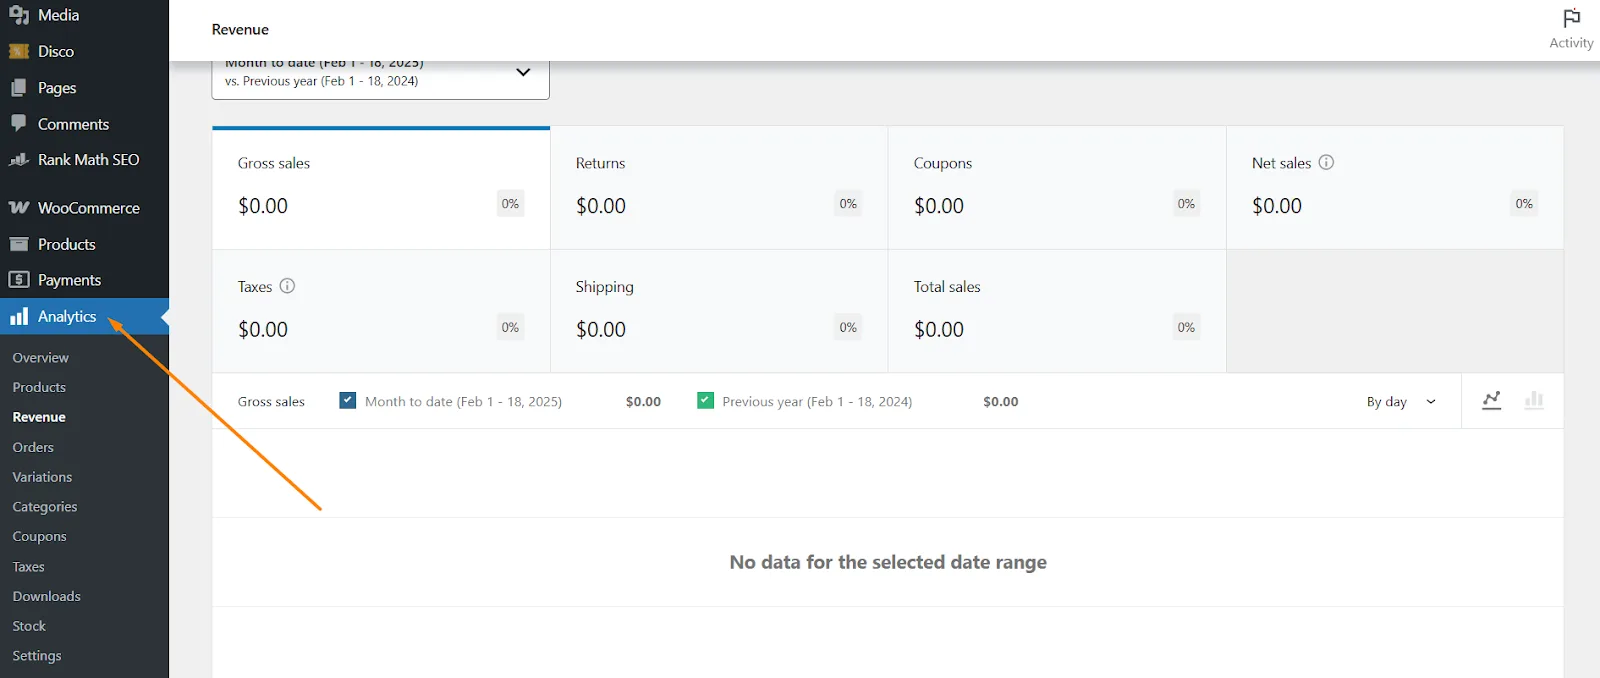
Task: Click the No data message text
Action: click(x=888, y=562)
